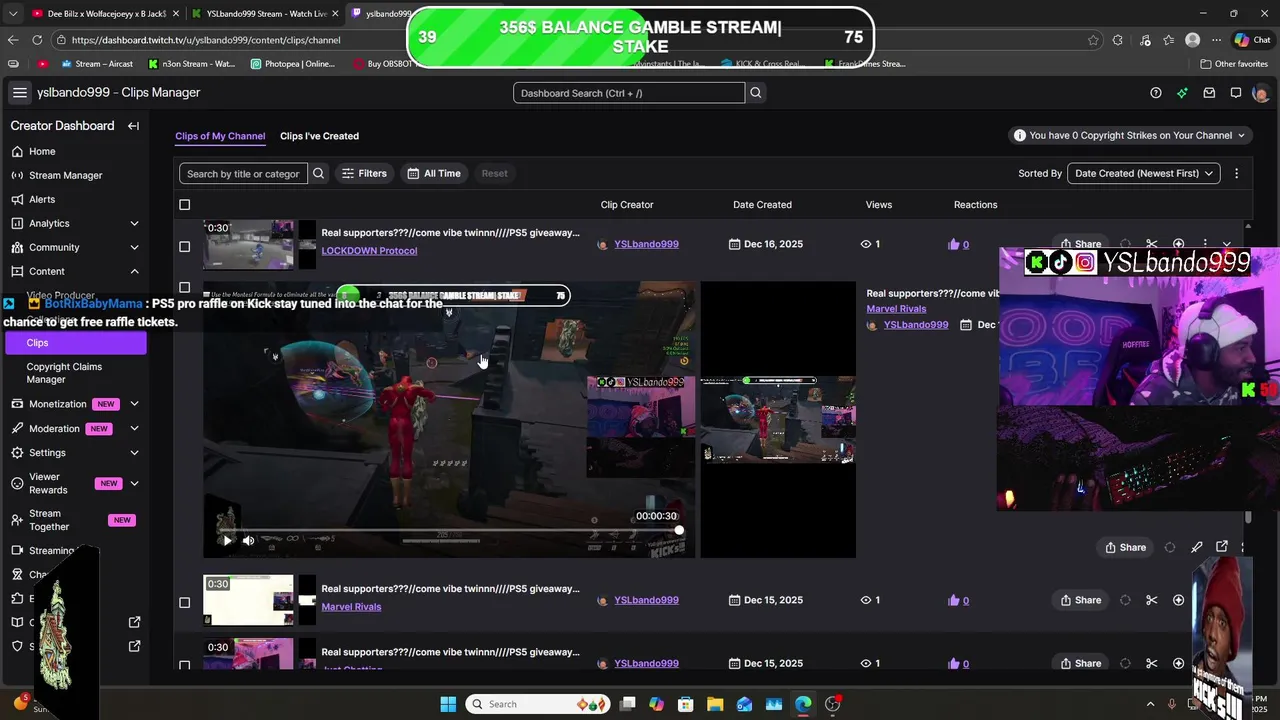Expand the Moderation sidebar section
The width and height of the screenshot is (1280, 720).
point(134,428)
